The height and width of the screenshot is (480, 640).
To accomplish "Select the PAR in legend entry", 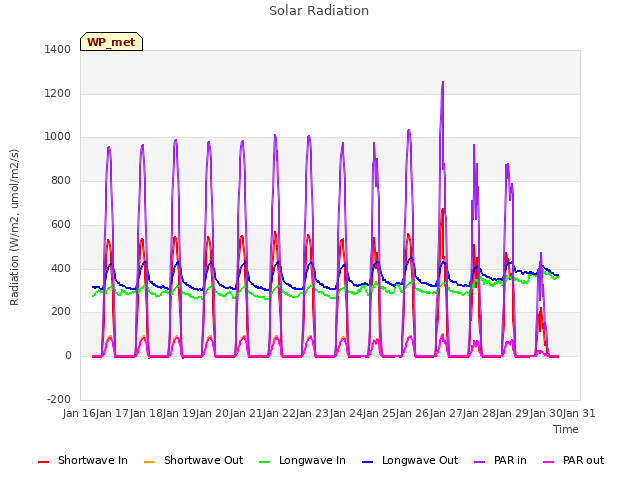I will pos(500,460).
